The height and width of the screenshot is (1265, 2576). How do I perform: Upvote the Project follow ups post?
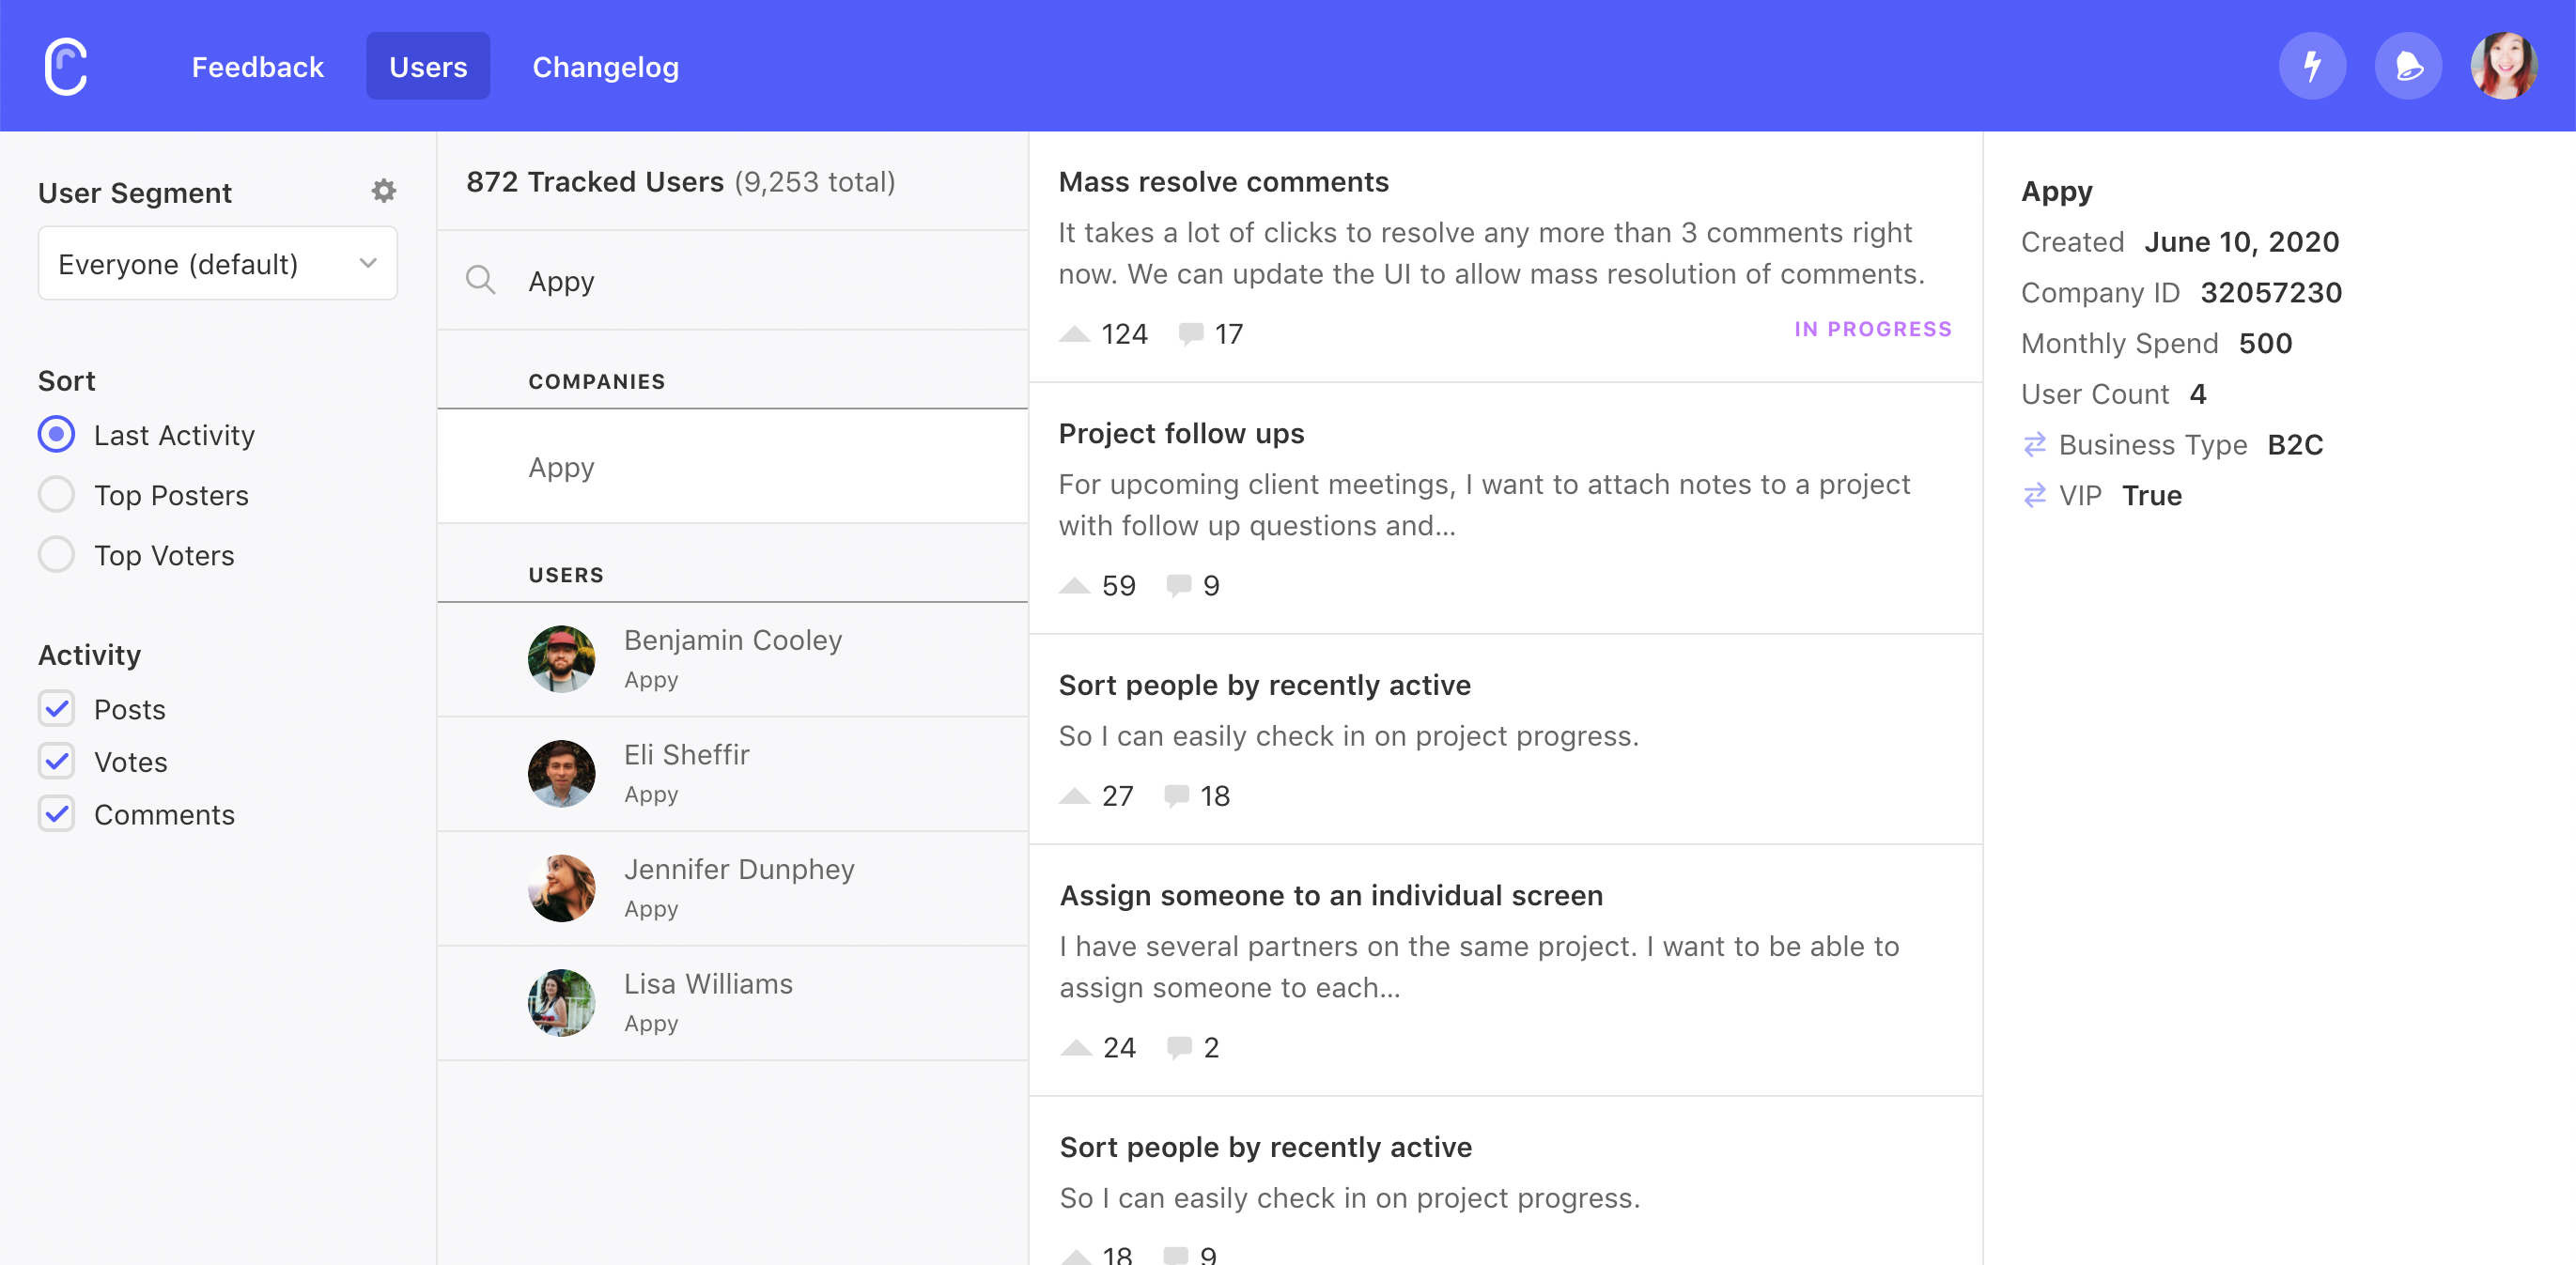click(x=1074, y=586)
